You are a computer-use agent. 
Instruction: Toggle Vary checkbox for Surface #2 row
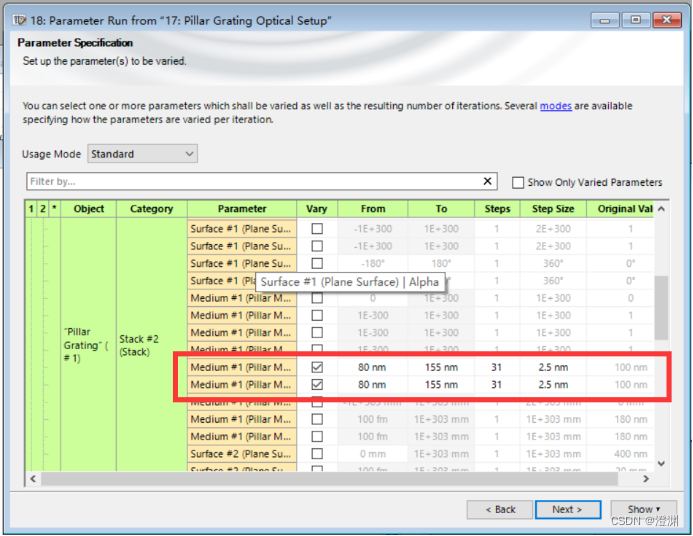click(x=317, y=454)
